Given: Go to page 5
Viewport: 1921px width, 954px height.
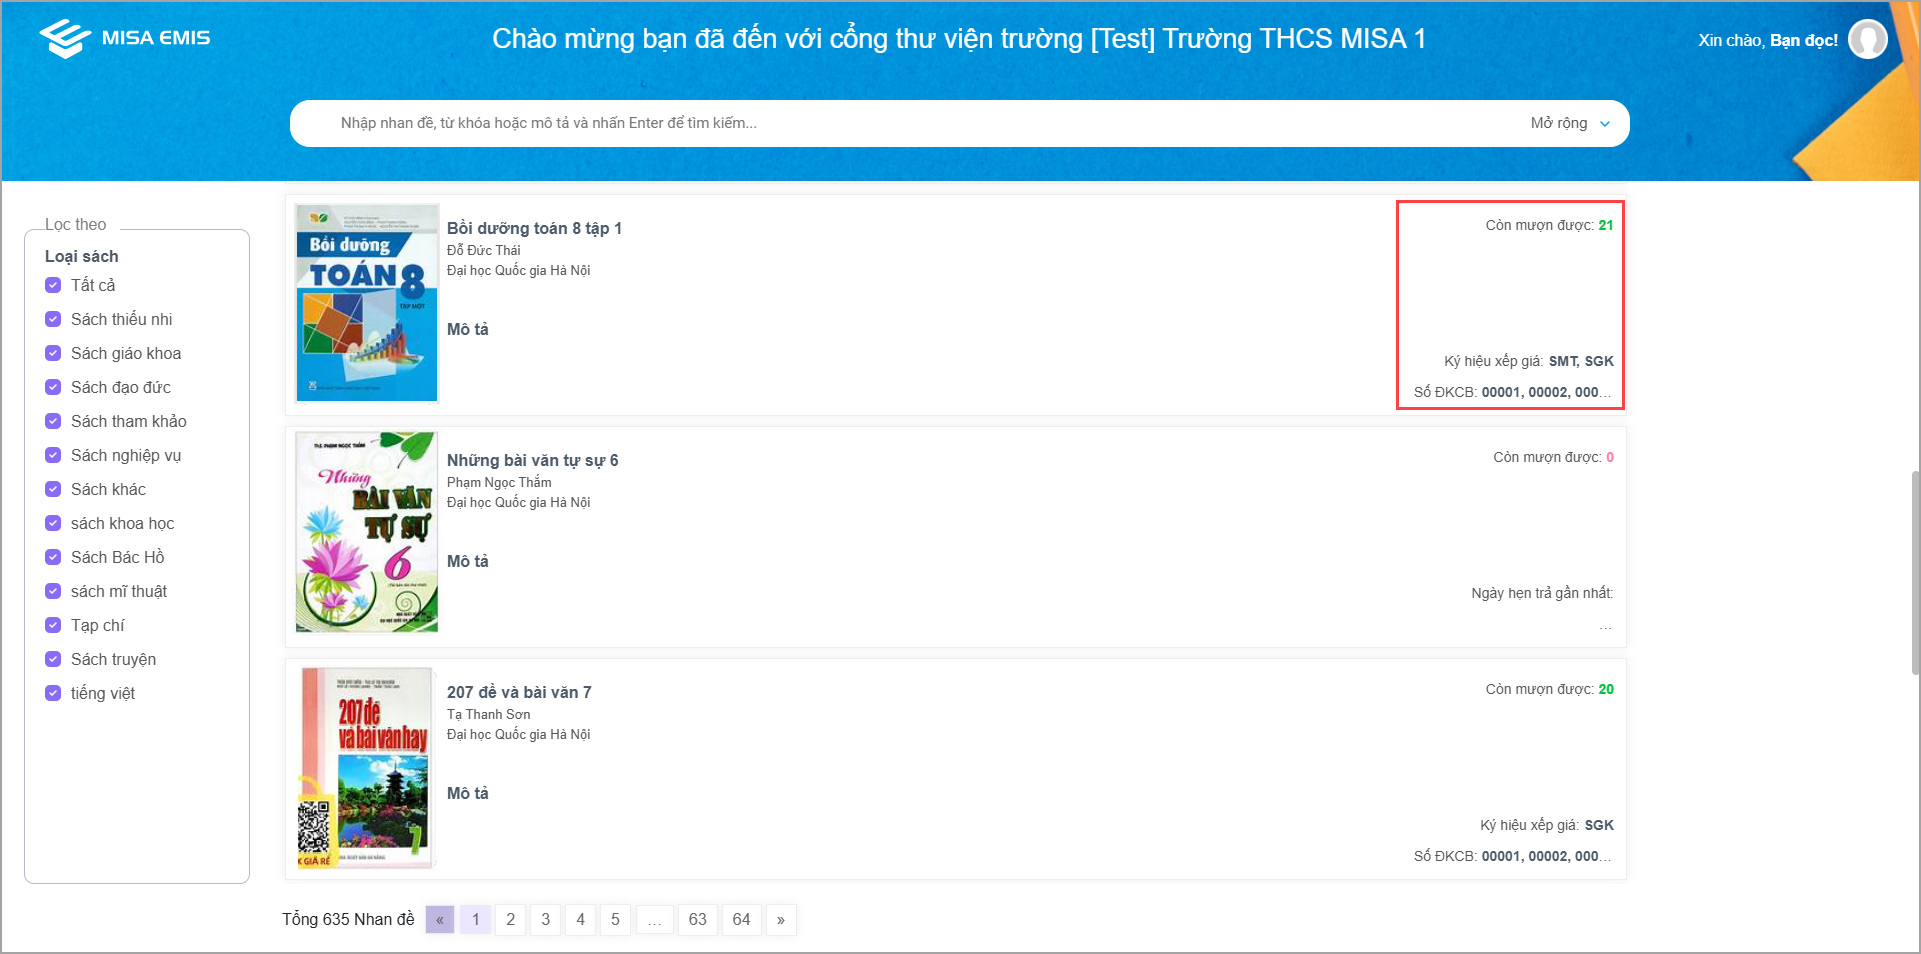Looking at the screenshot, I should coord(615,920).
